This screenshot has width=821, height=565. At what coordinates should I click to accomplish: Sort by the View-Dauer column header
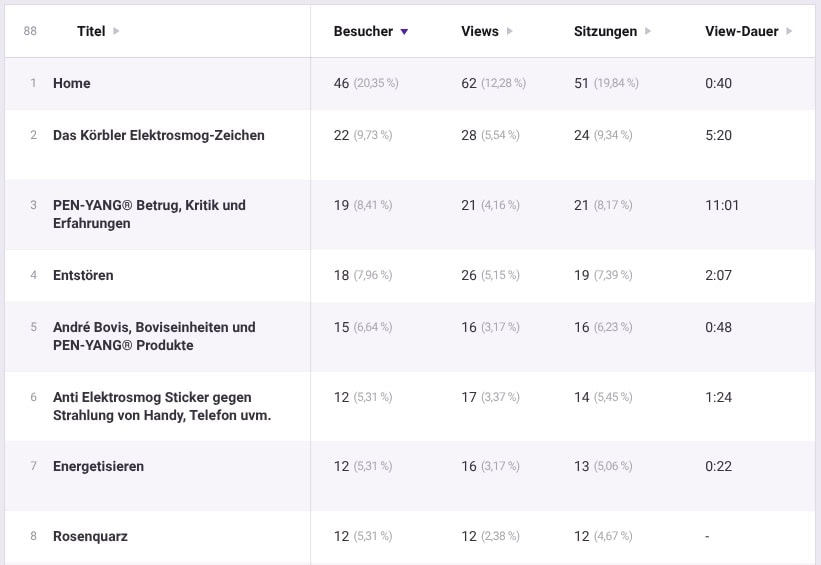741,32
